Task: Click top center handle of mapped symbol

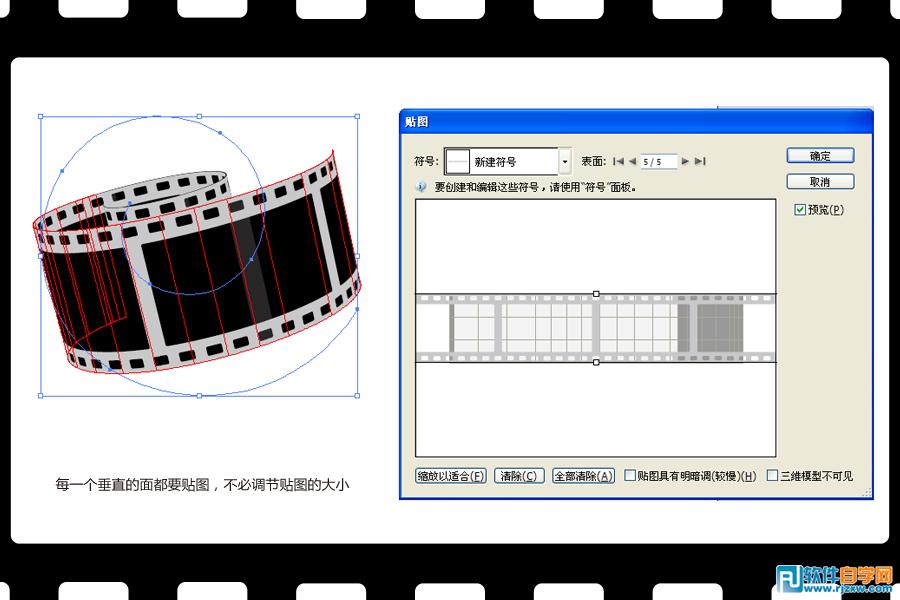Action: coord(596,294)
